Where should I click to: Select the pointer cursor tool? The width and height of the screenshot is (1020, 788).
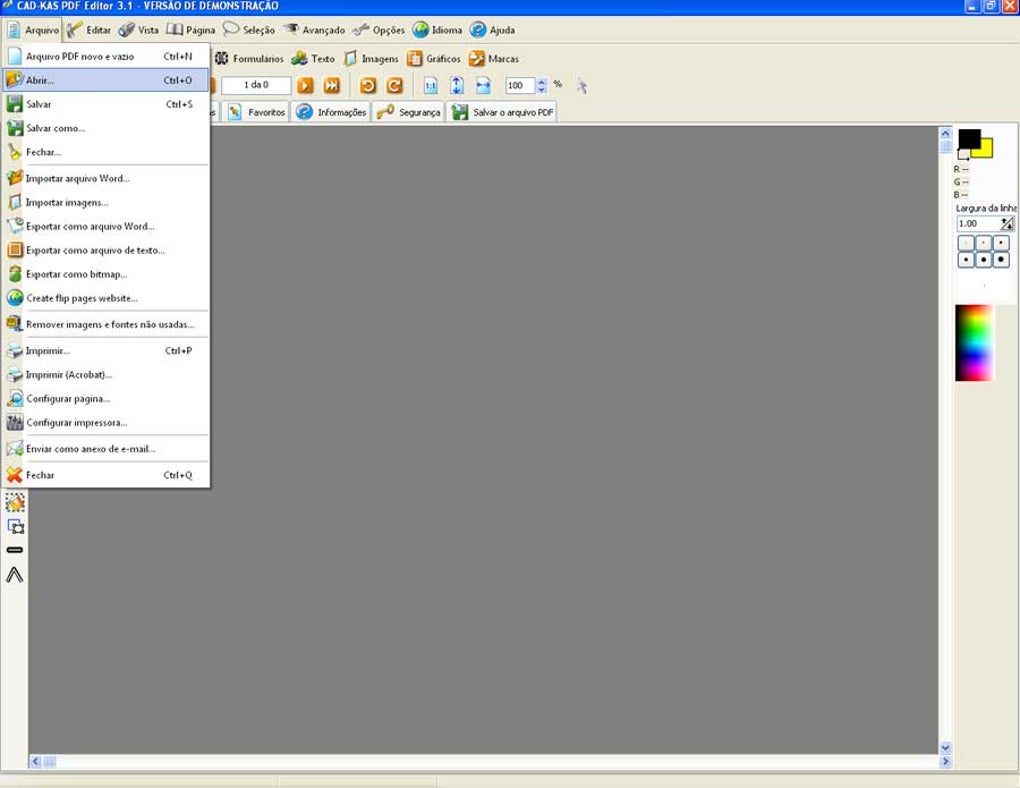pos(582,86)
